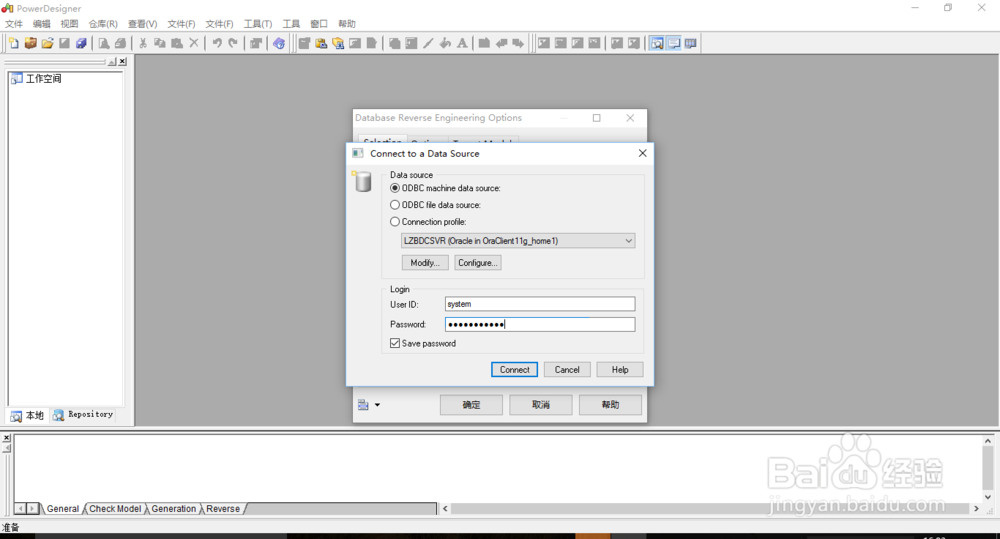Viewport: 1000px width, 539px height.
Task: Open the 编辑 menu
Action: click(x=41, y=24)
